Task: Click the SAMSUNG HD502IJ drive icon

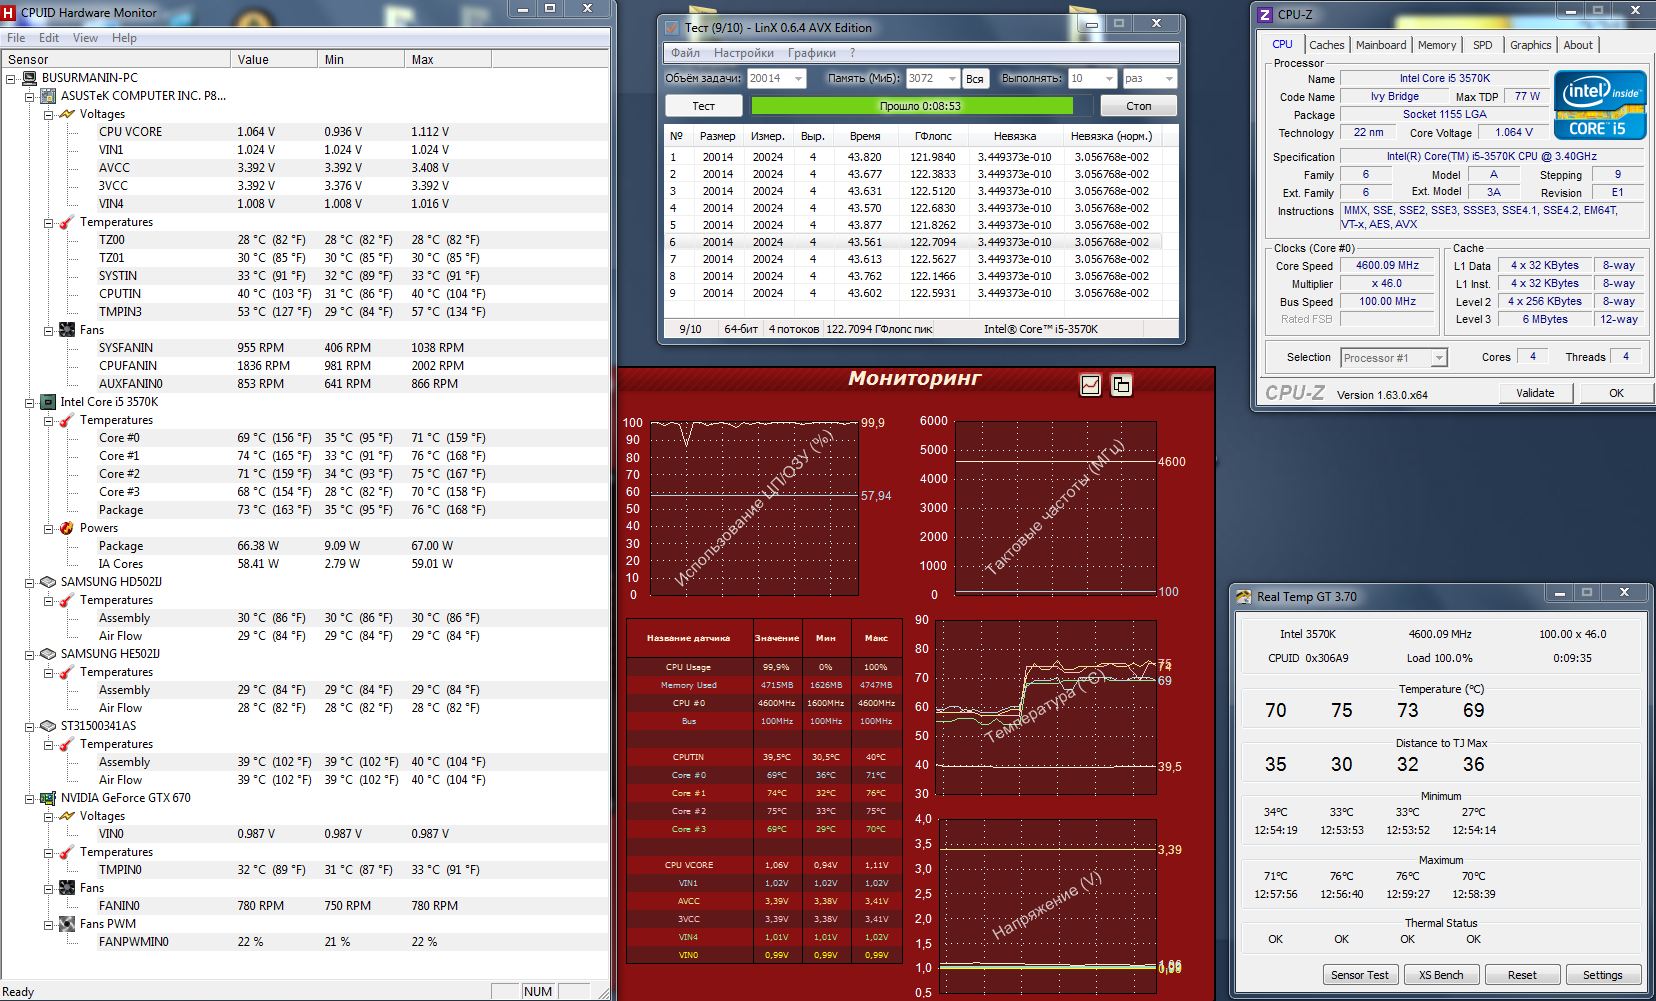Action: coord(48,582)
